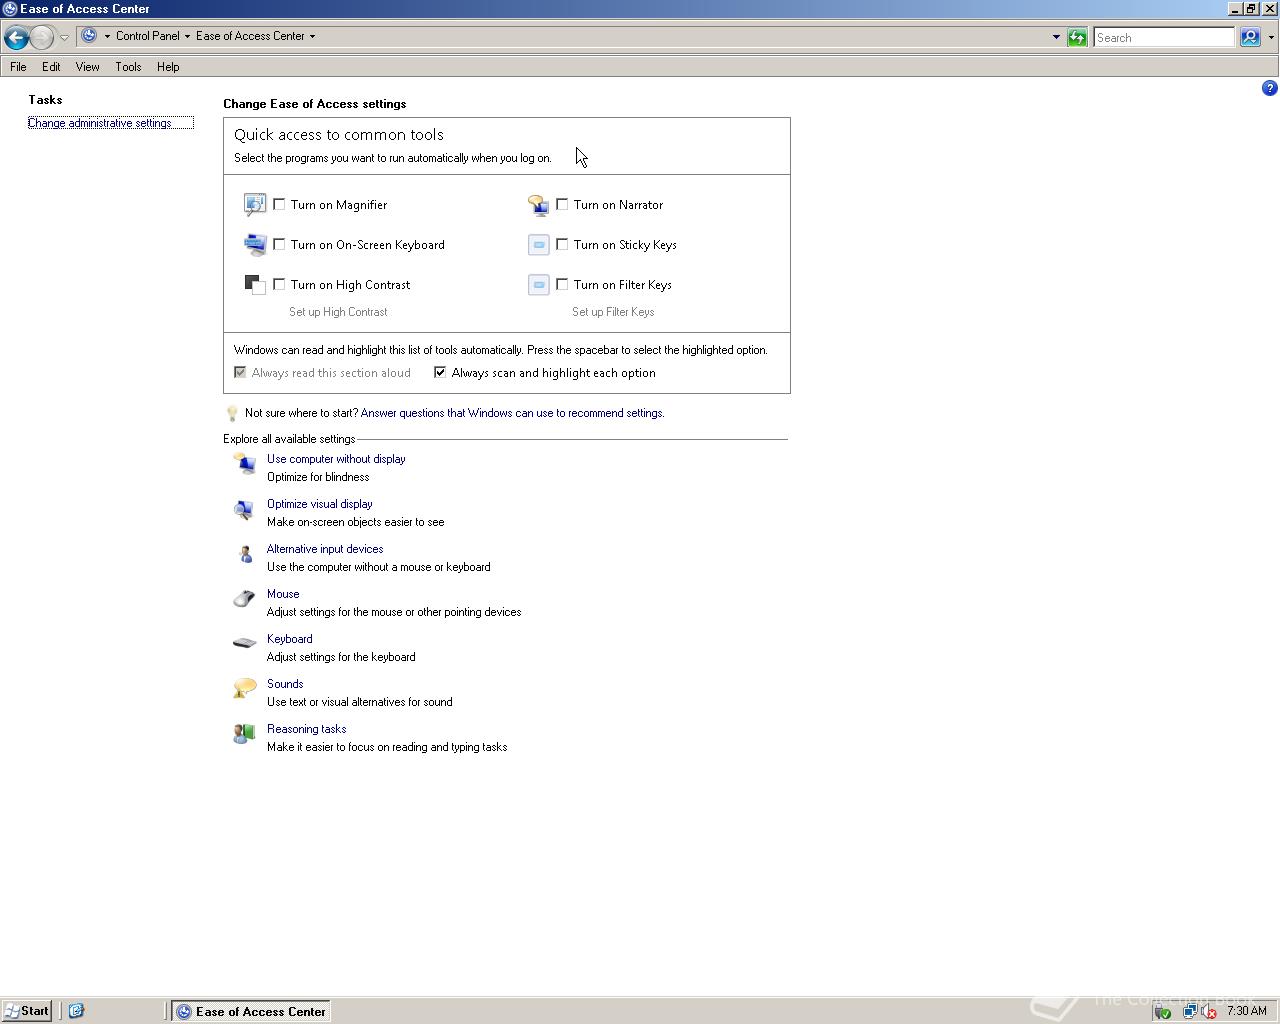Open the Start menu

pyautogui.click(x=27, y=1011)
